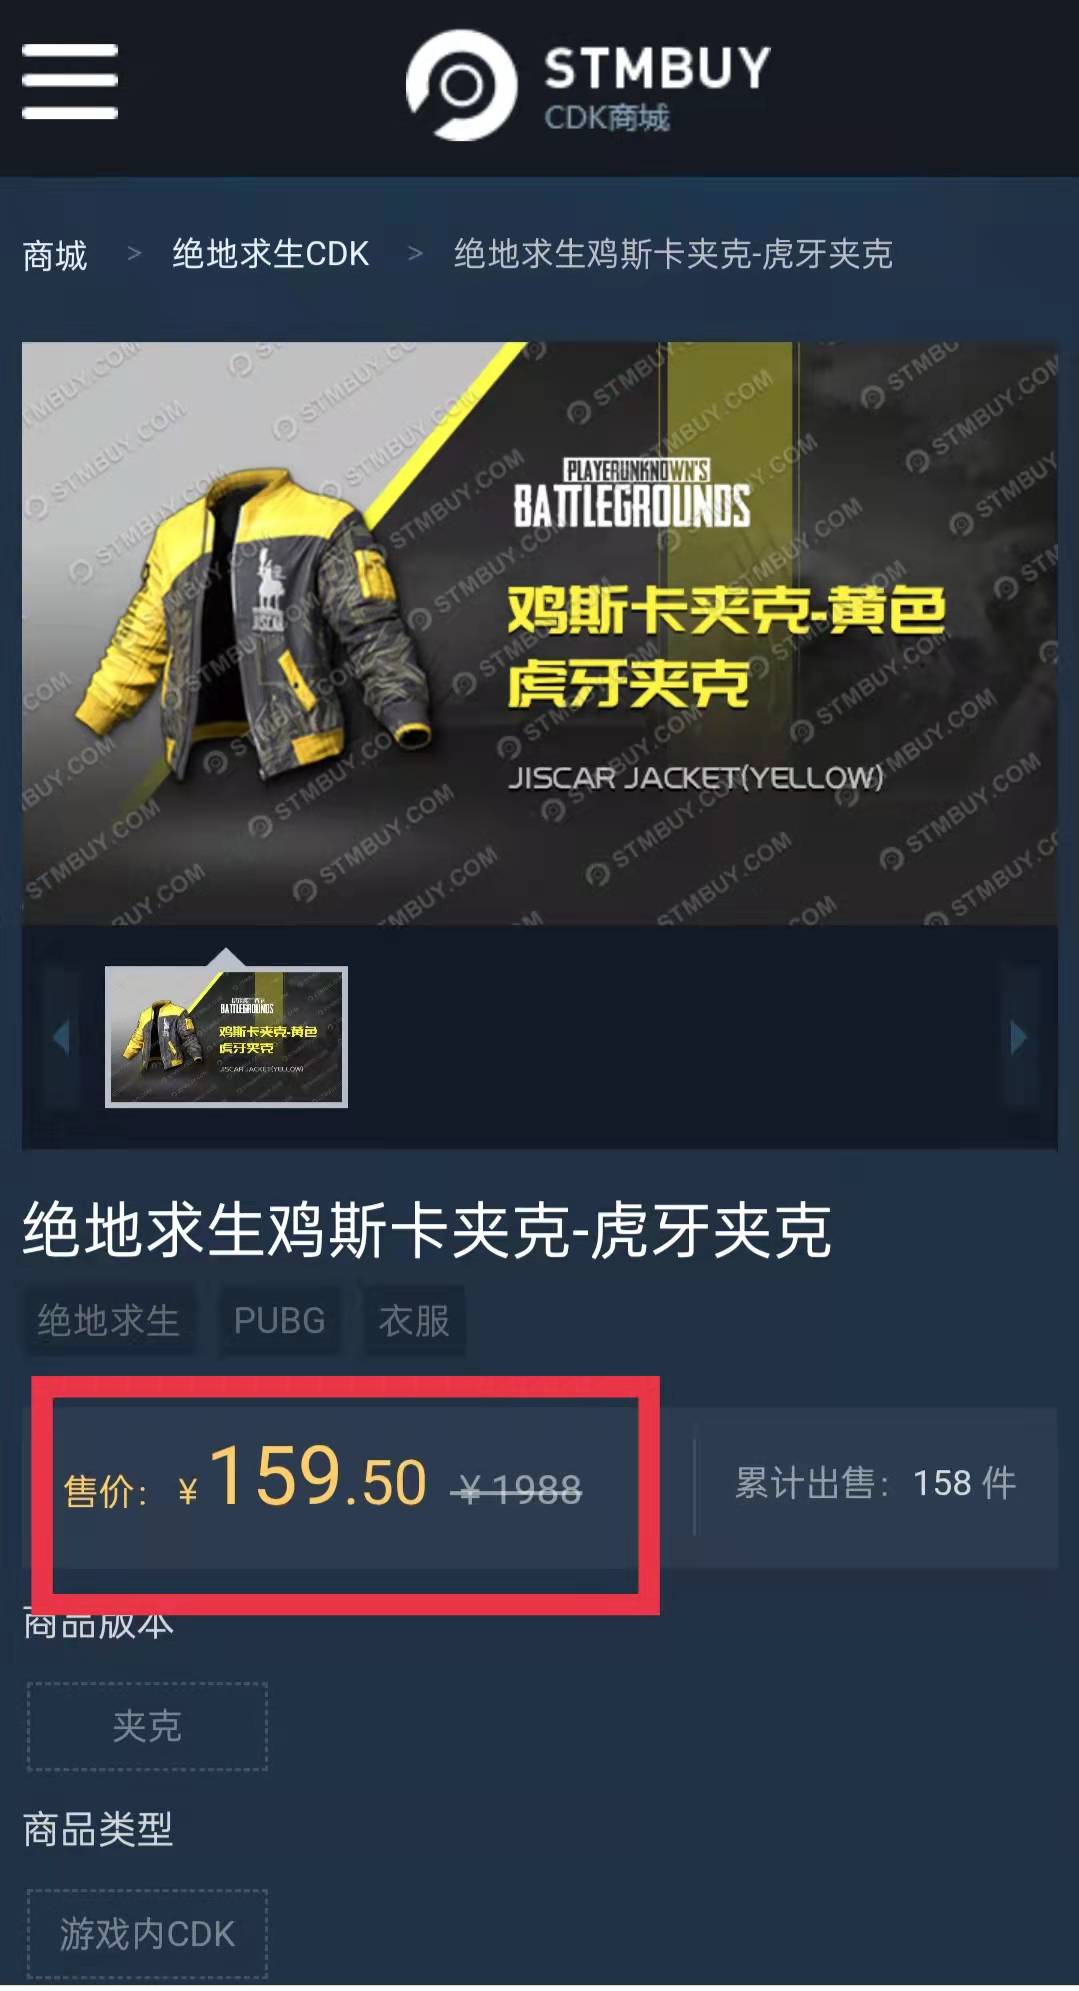
Task: Show next image with right carousel arrow
Action: click(1019, 1037)
